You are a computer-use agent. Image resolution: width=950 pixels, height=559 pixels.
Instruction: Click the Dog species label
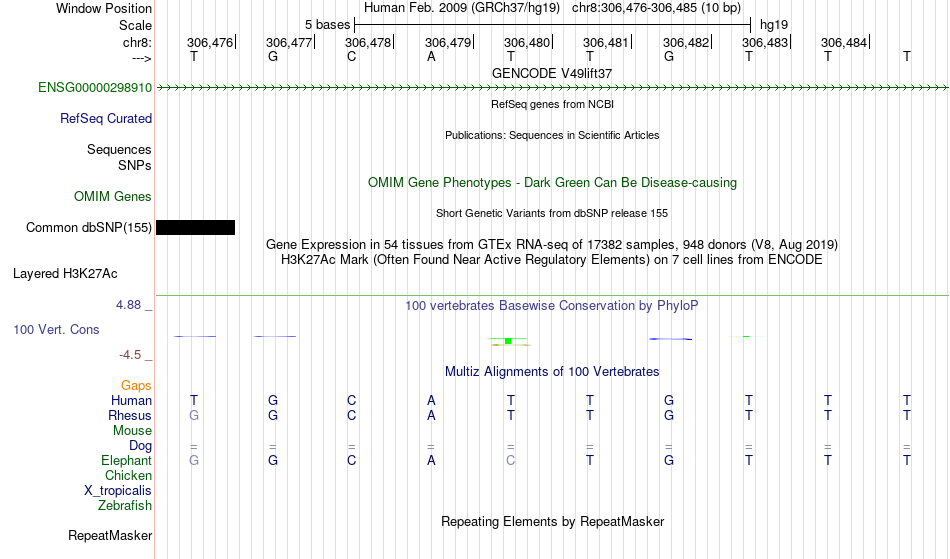point(141,446)
